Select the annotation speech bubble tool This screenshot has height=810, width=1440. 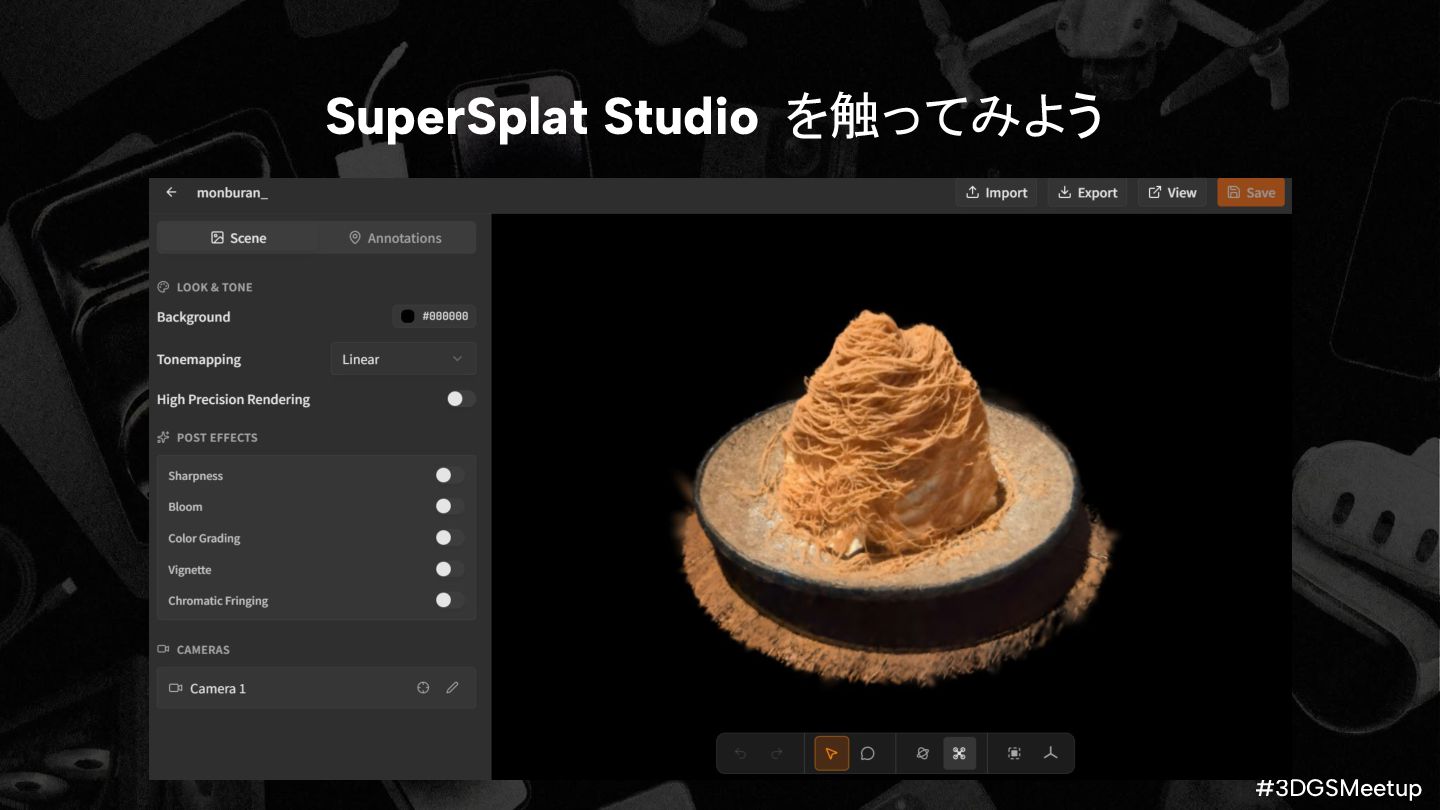tap(868, 754)
